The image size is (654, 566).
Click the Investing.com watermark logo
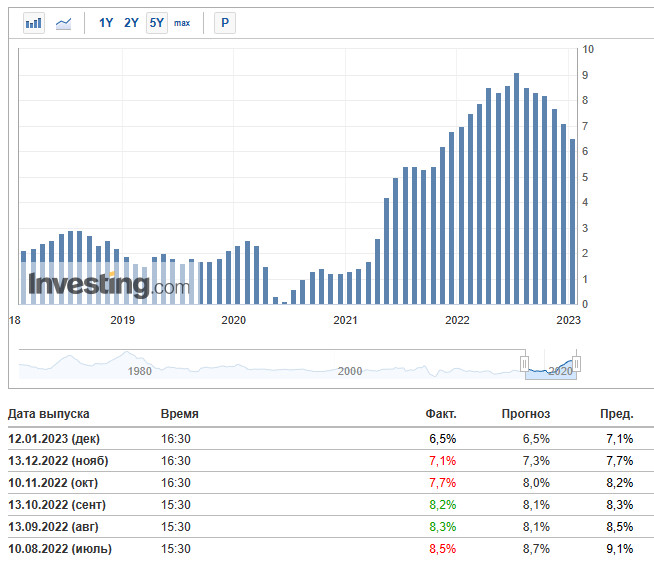108,285
